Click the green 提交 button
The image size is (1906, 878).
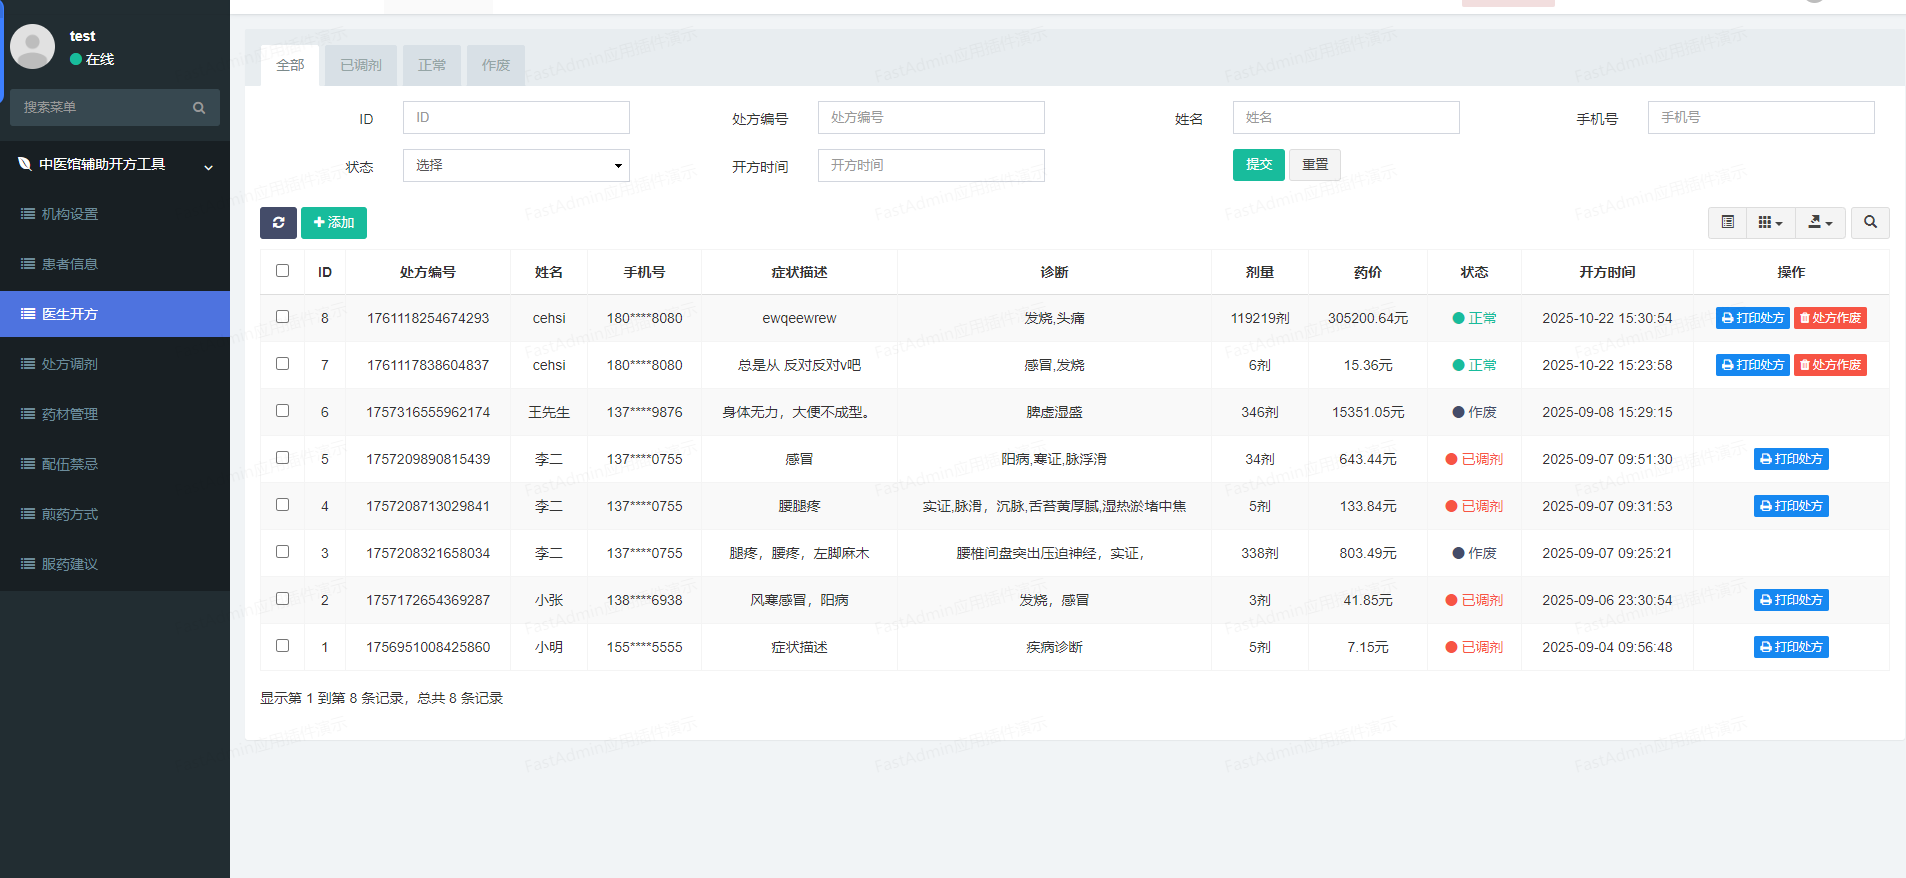tap(1258, 164)
